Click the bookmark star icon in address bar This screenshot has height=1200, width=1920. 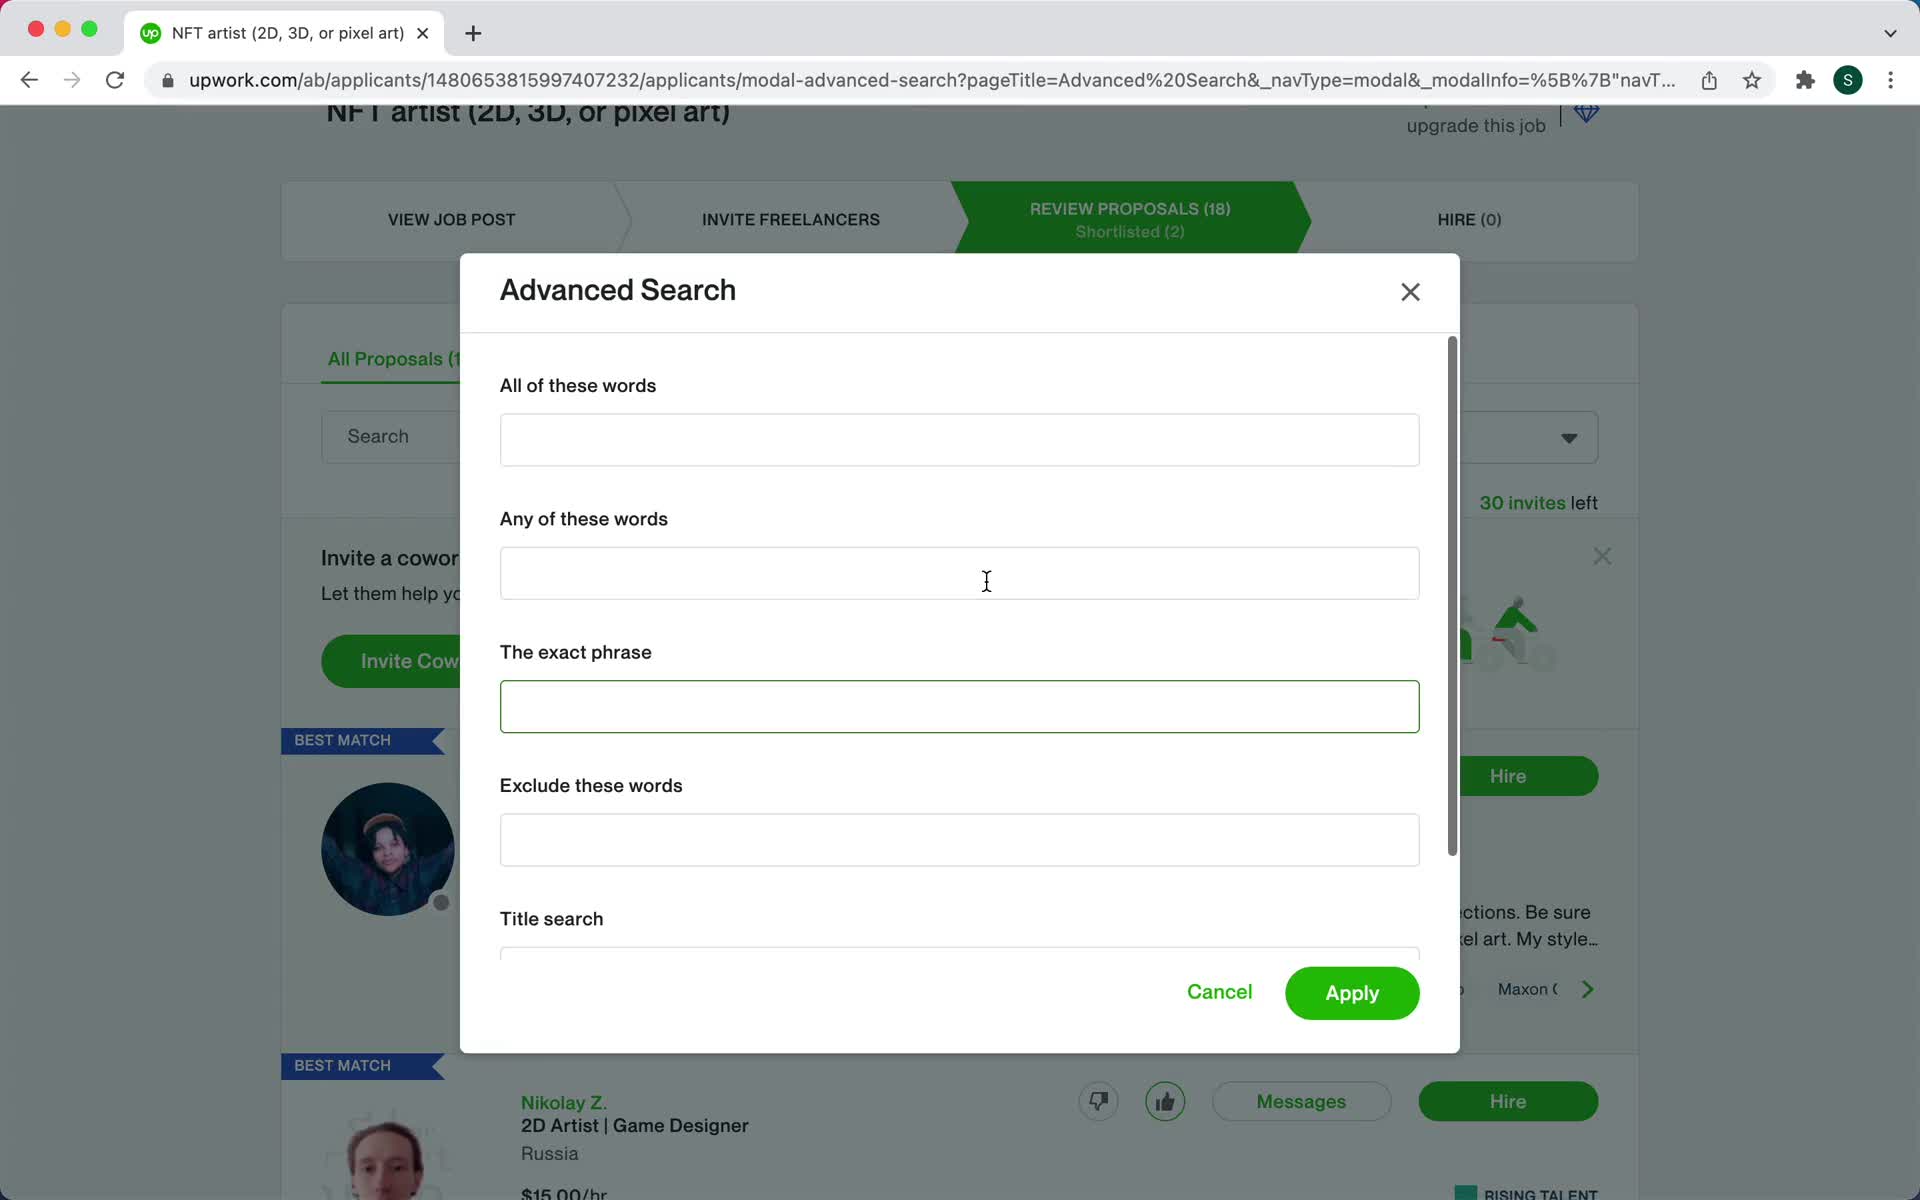tap(1751, 80)
